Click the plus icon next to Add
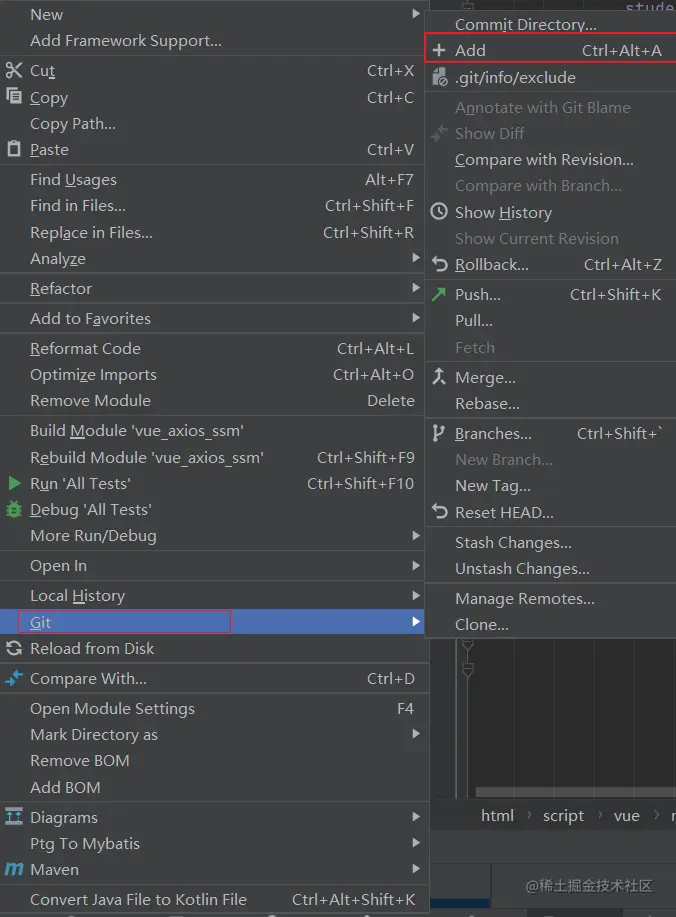Screen dimensions: 676x917 coord(439,50)
